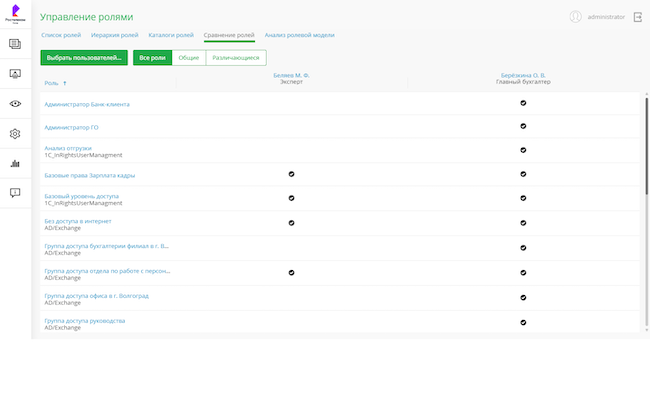Open role Базовый уровень доступа
This screenshot has height=403, width=650.
82,197
